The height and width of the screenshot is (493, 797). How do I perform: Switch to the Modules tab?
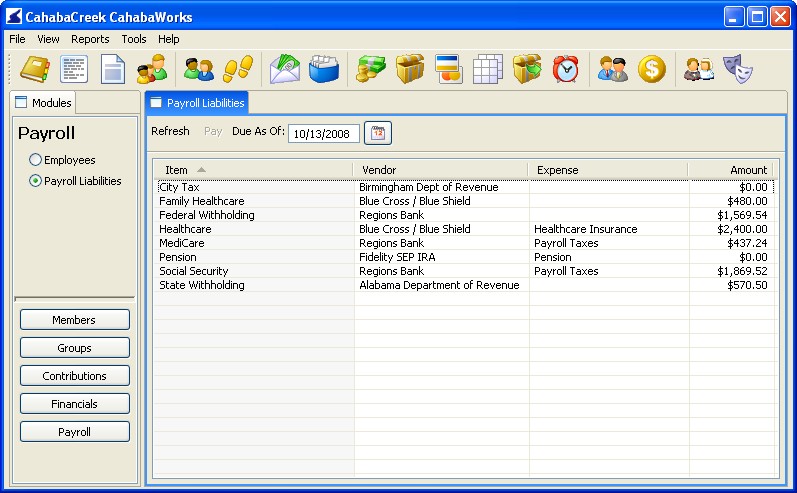43,103
